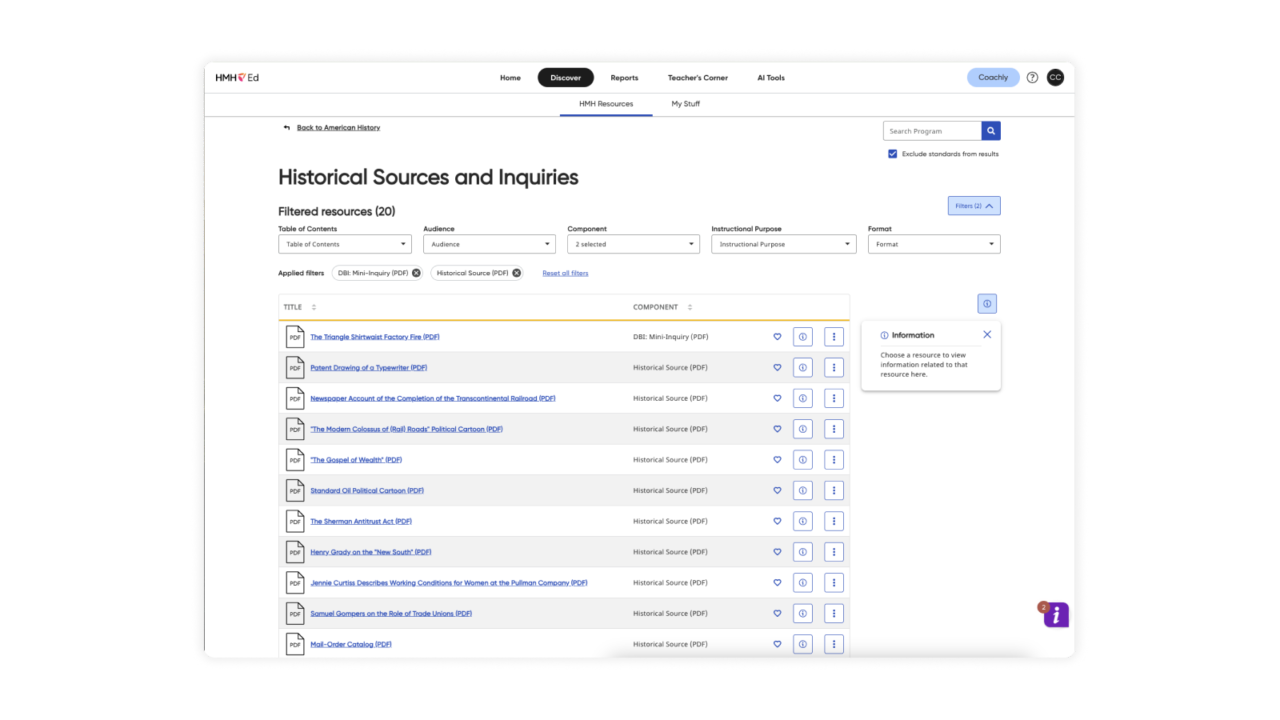The image size is (1280, 720).
Task: Click the Coachly button
Action: tap(993, 78)
